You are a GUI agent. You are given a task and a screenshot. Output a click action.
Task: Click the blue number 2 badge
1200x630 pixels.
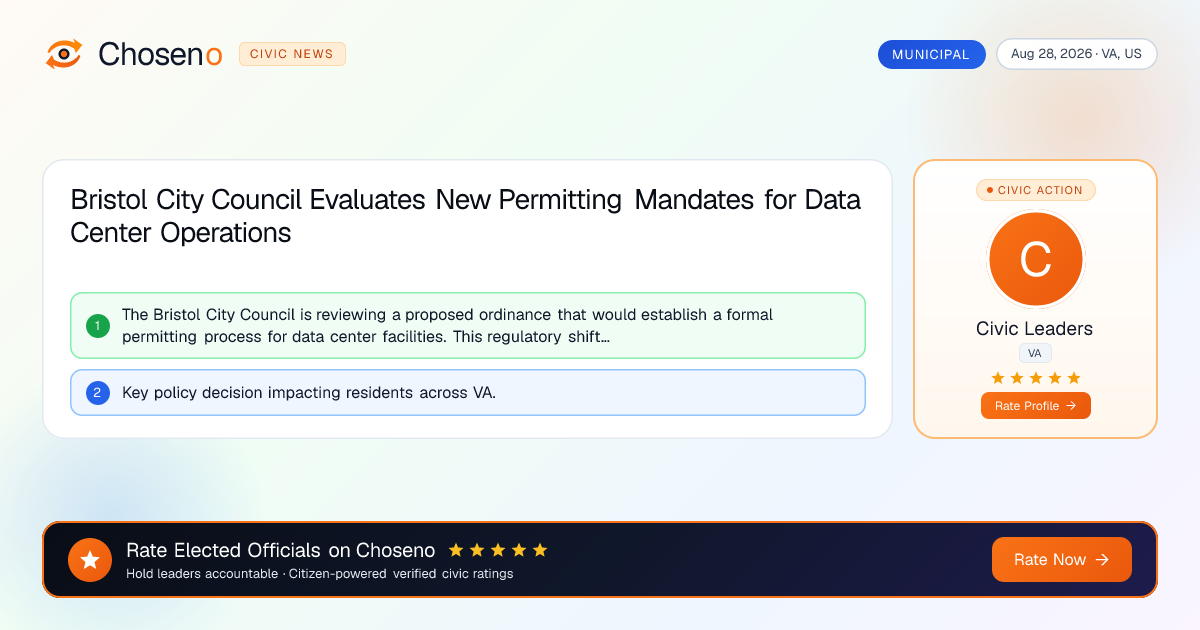pyautogui.click(x=98, y=392)
